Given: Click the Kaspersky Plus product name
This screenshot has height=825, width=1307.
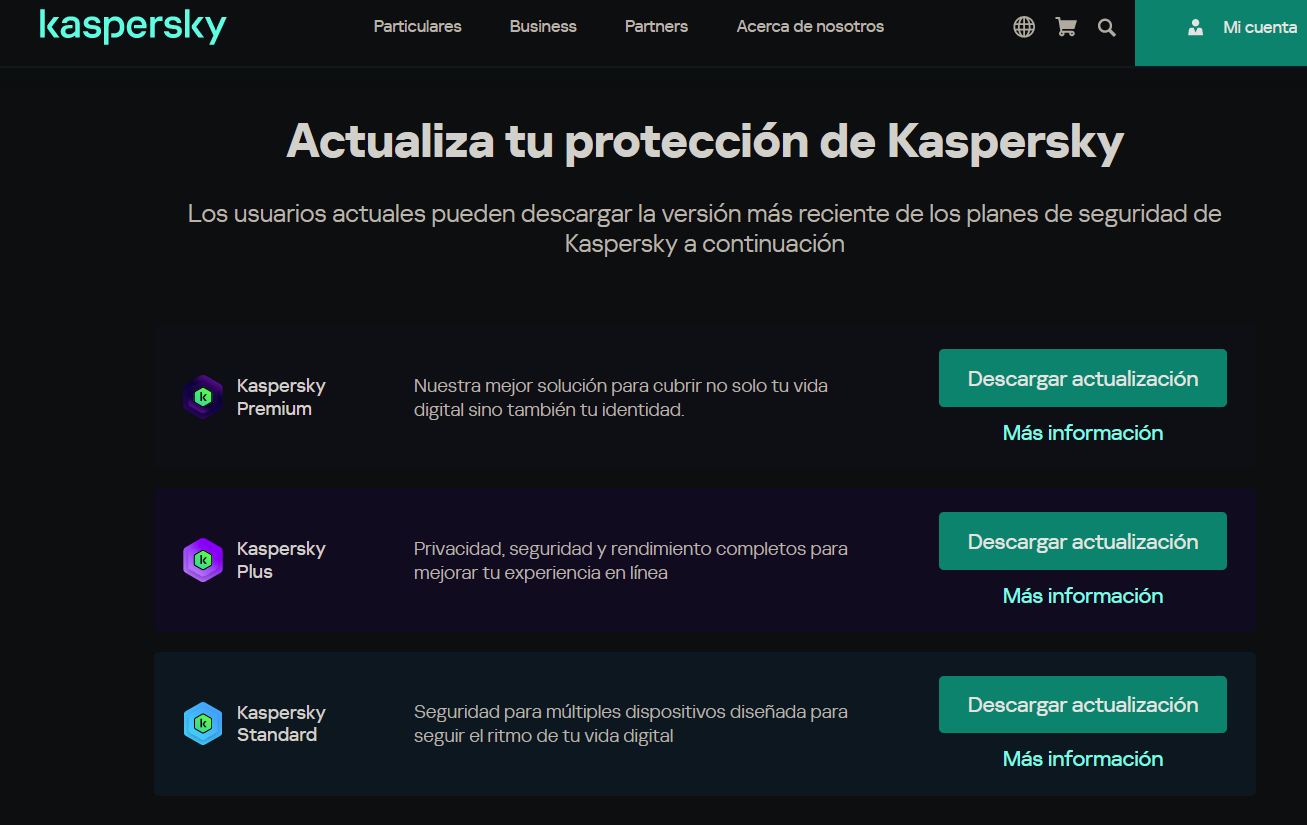Looking at the screenshot, I should (x=281, y=560).
